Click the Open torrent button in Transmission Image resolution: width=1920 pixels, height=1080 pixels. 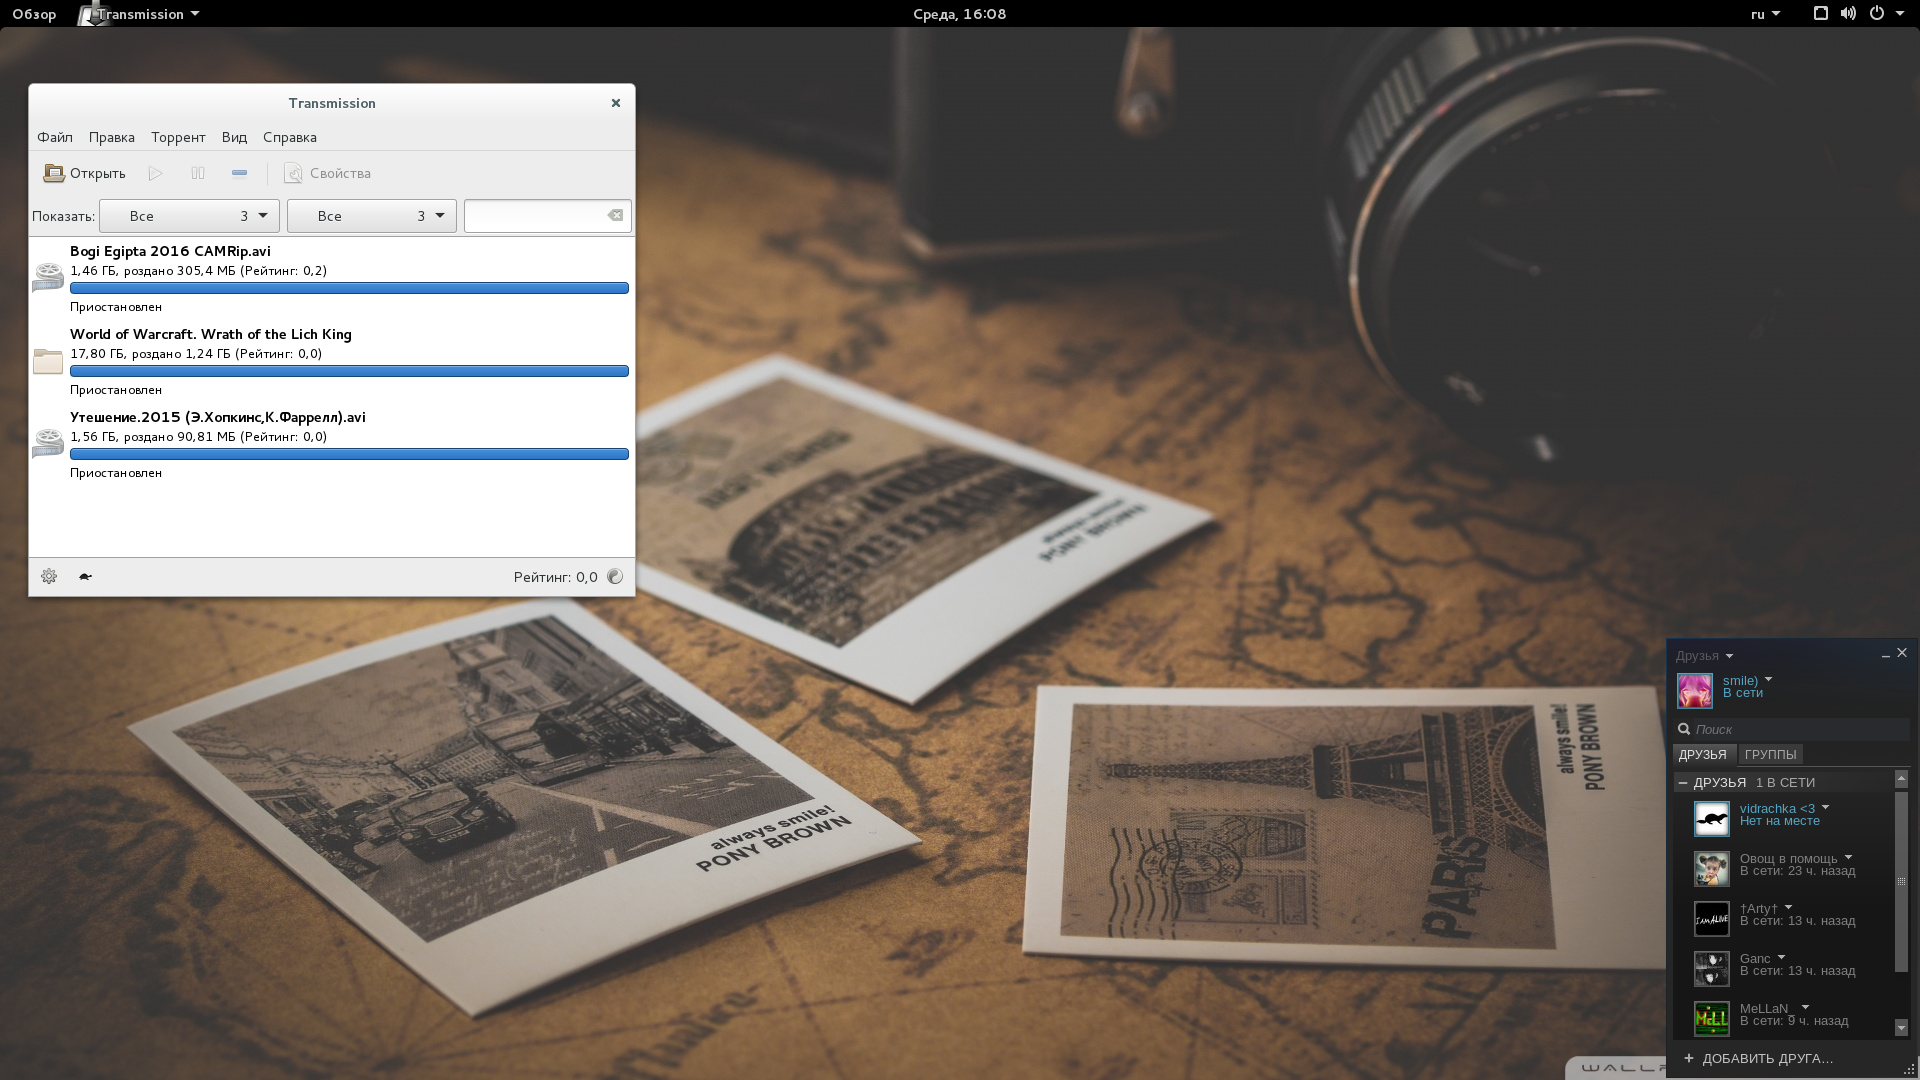[84, 173]
